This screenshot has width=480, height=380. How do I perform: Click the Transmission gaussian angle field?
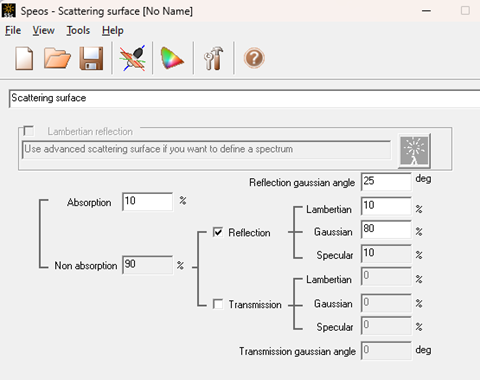coord(386,350)
